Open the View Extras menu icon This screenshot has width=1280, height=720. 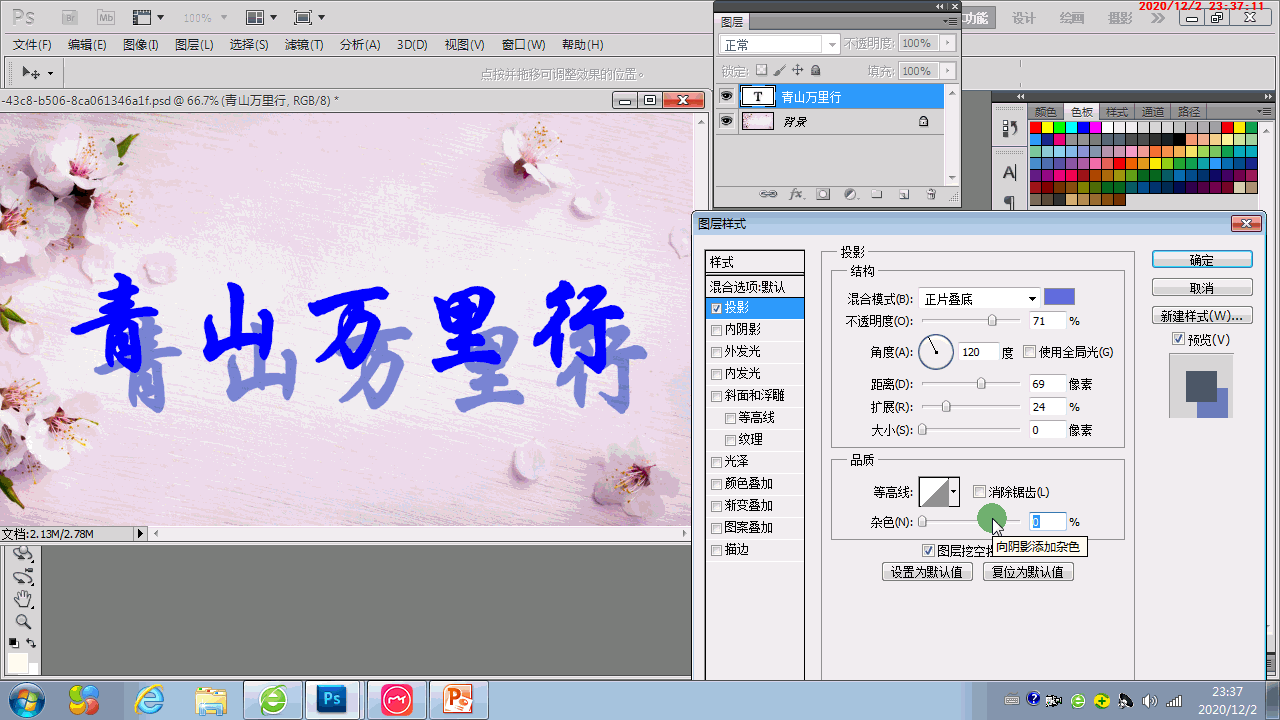[x=148, y=18]
